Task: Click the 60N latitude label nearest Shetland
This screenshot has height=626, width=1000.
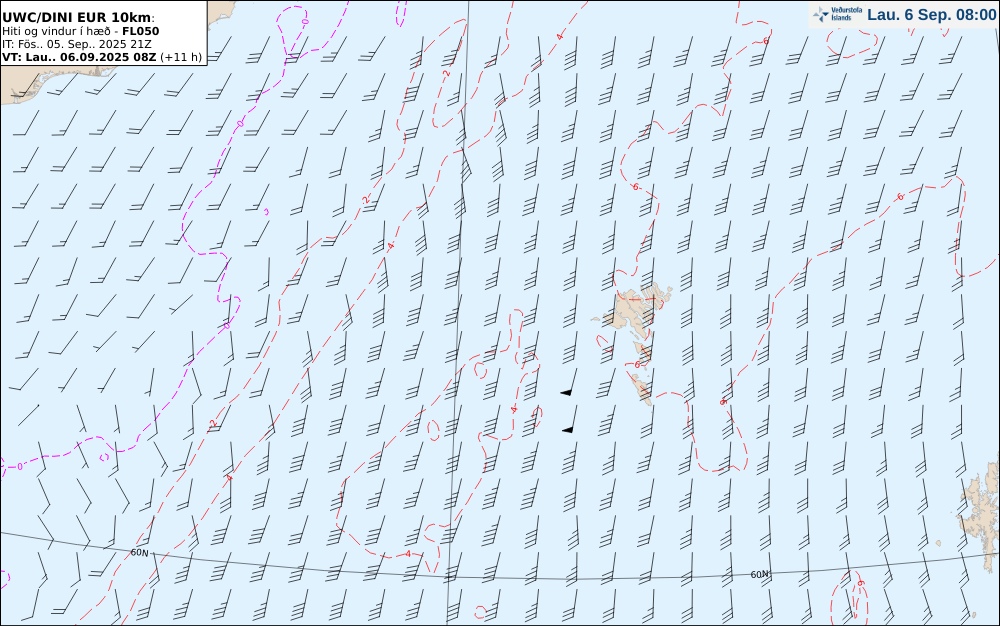Action: [759, 574]
